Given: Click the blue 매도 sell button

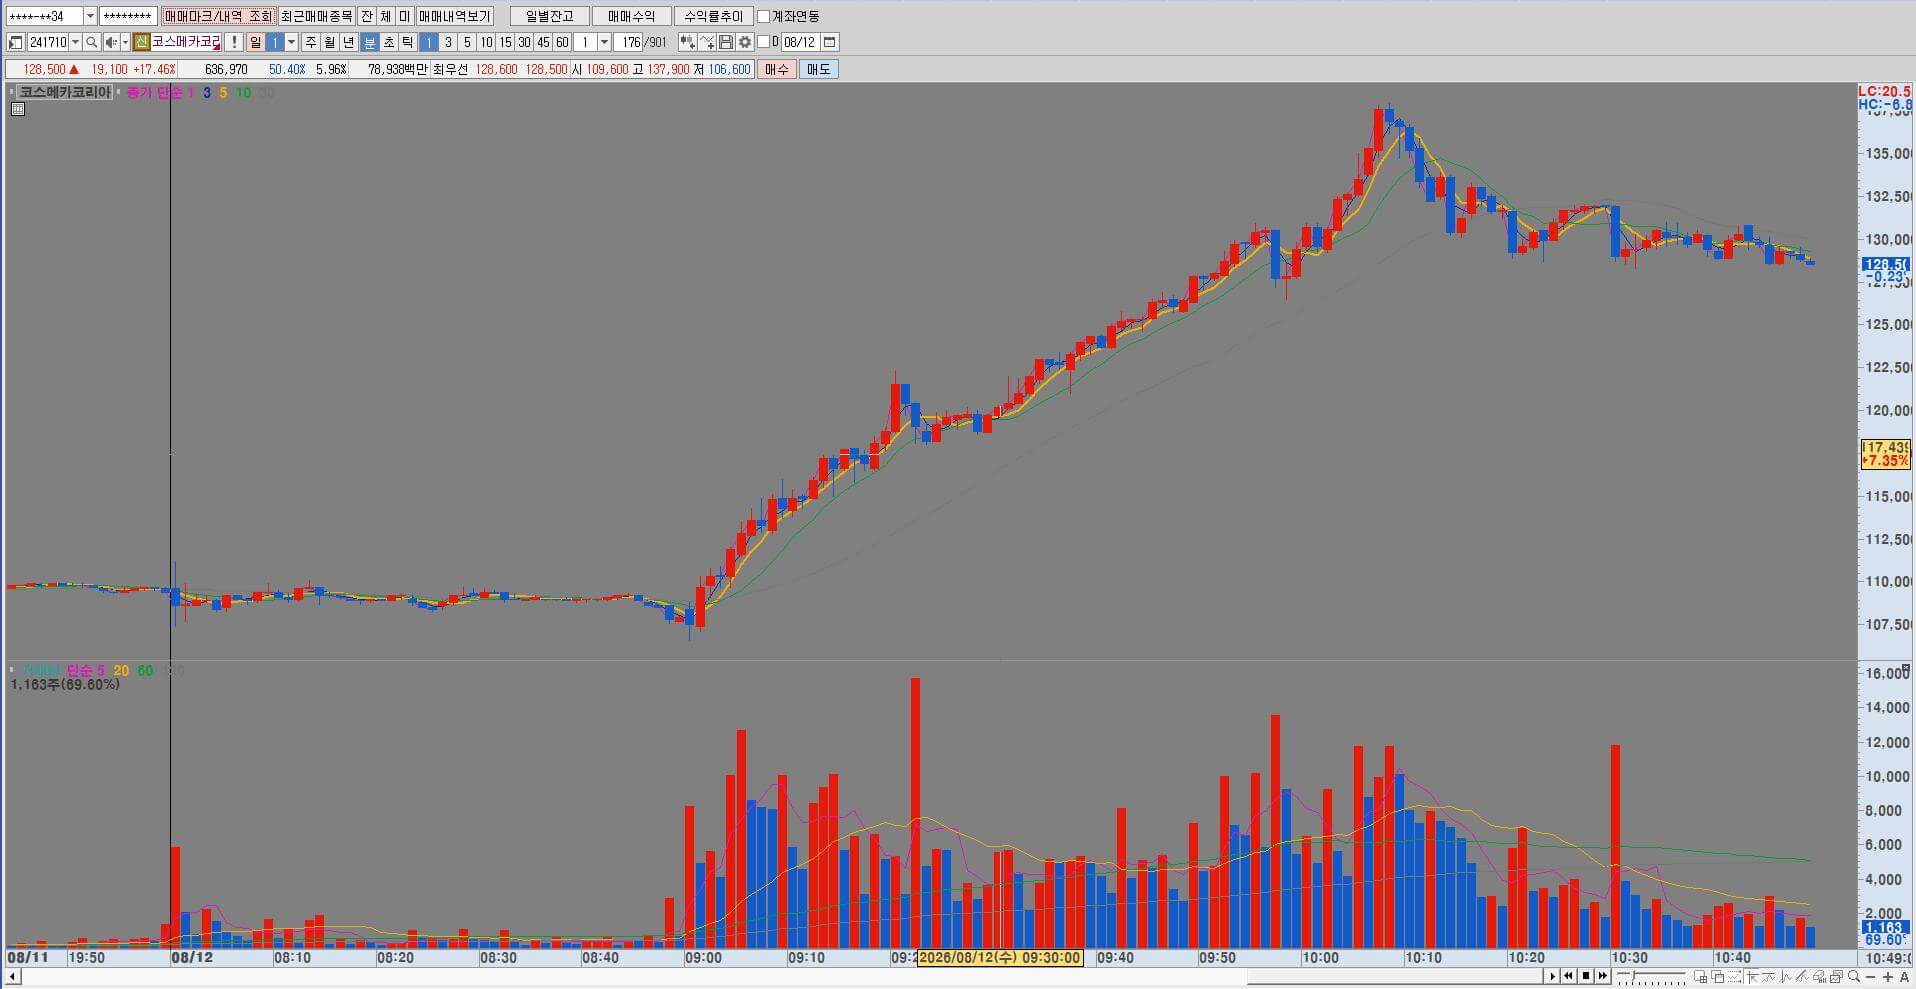Looking at the screenshot, I should click(x=818, y=69).
